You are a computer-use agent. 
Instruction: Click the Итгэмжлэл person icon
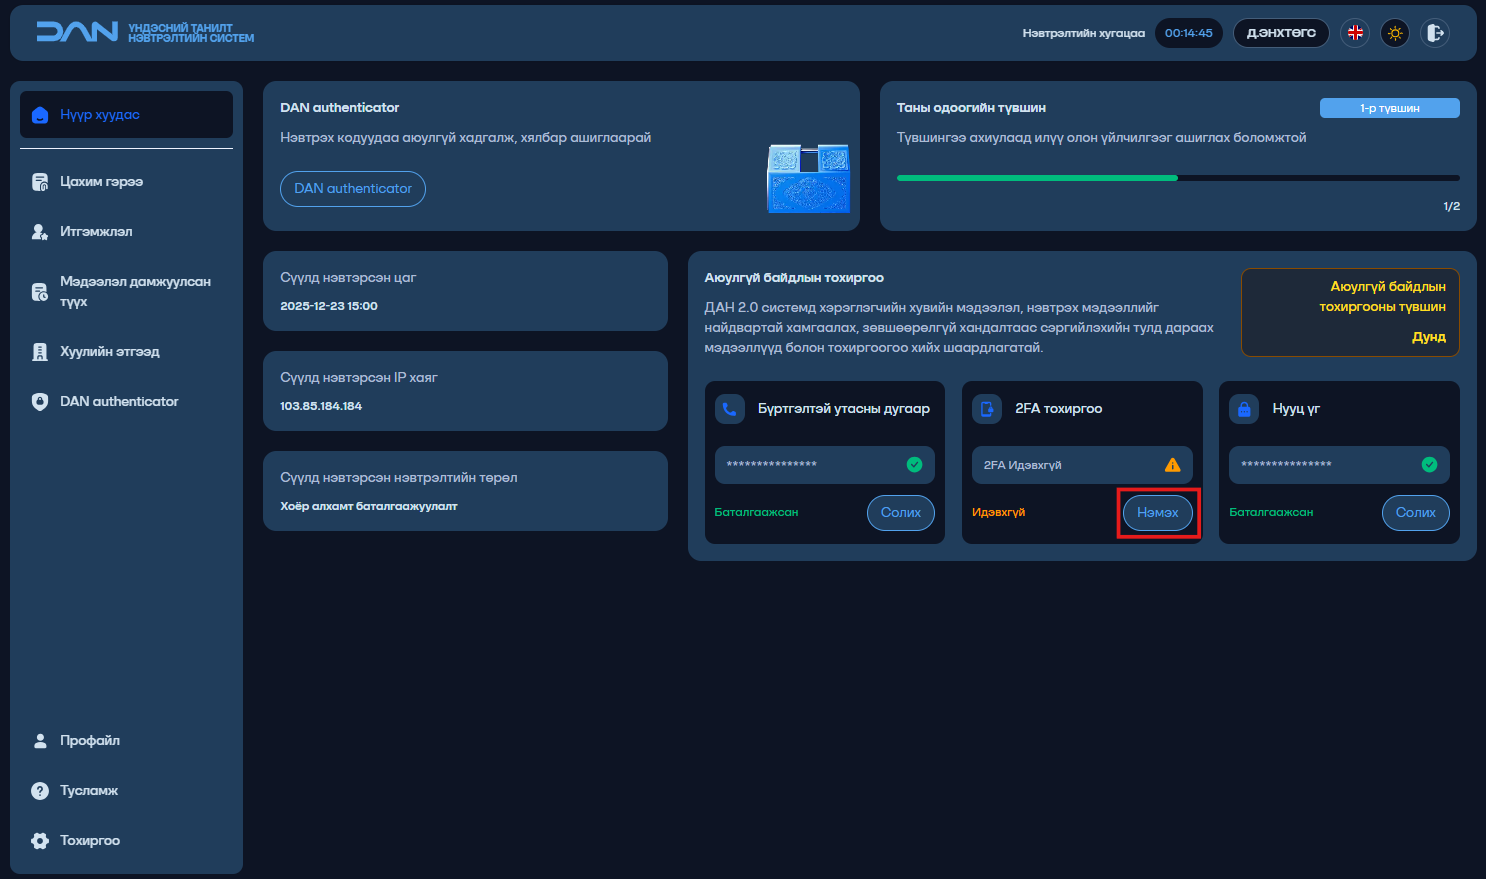(40, 232)
